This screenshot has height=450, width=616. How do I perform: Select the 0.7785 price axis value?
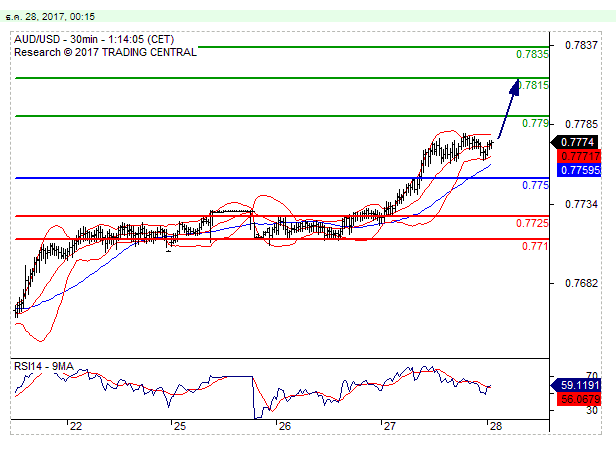point(581,124)
